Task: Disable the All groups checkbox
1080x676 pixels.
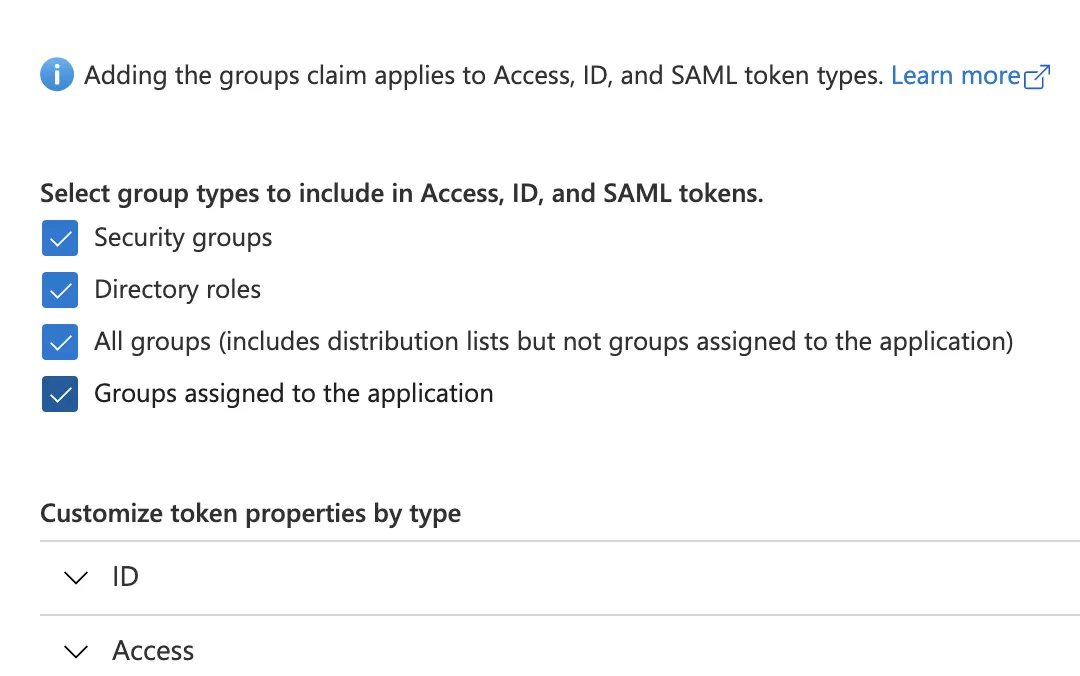Action: click(60, 343)
